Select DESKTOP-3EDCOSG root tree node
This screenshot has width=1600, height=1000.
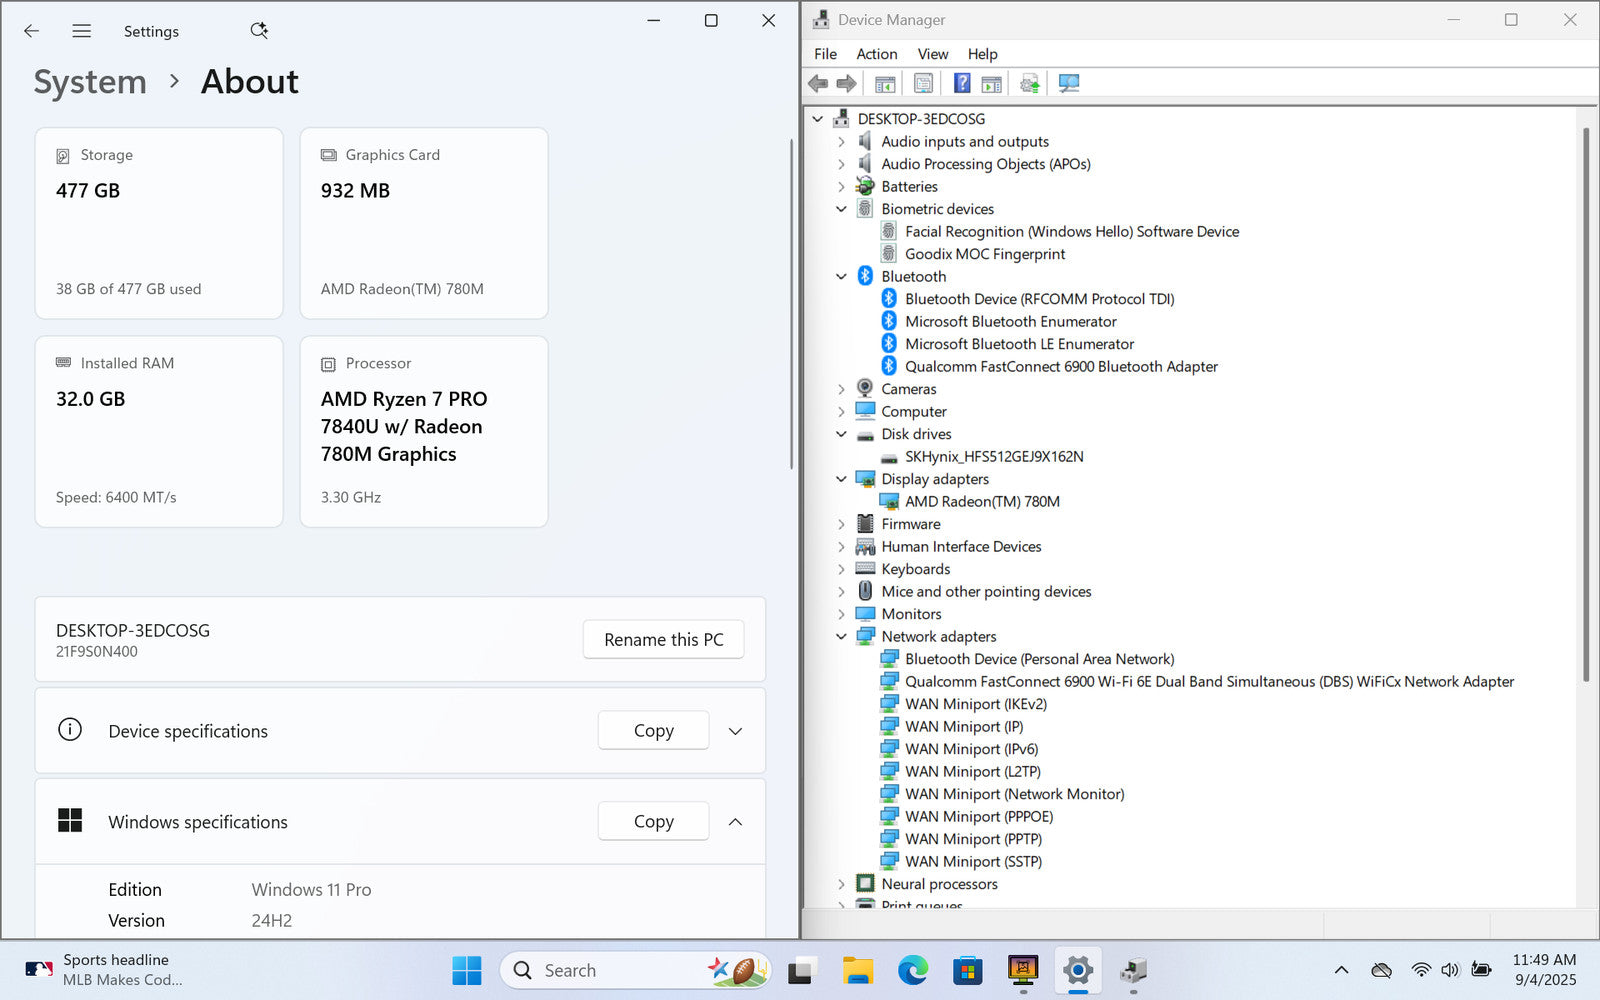921,119
